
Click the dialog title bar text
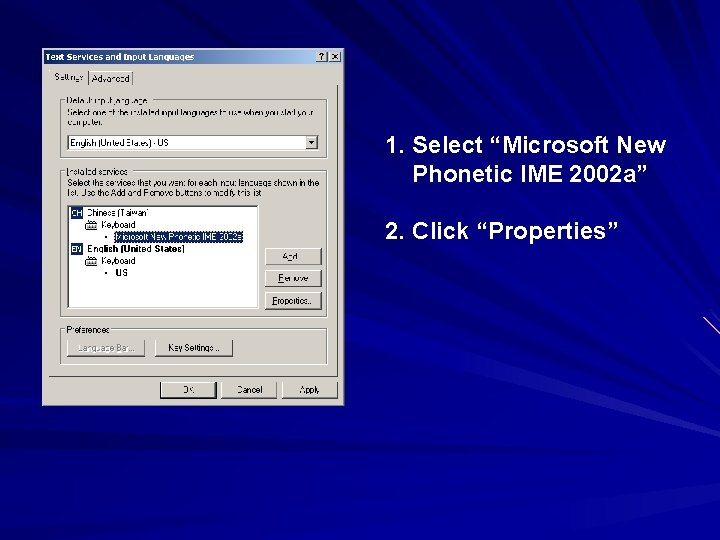[x=120, y=57]
